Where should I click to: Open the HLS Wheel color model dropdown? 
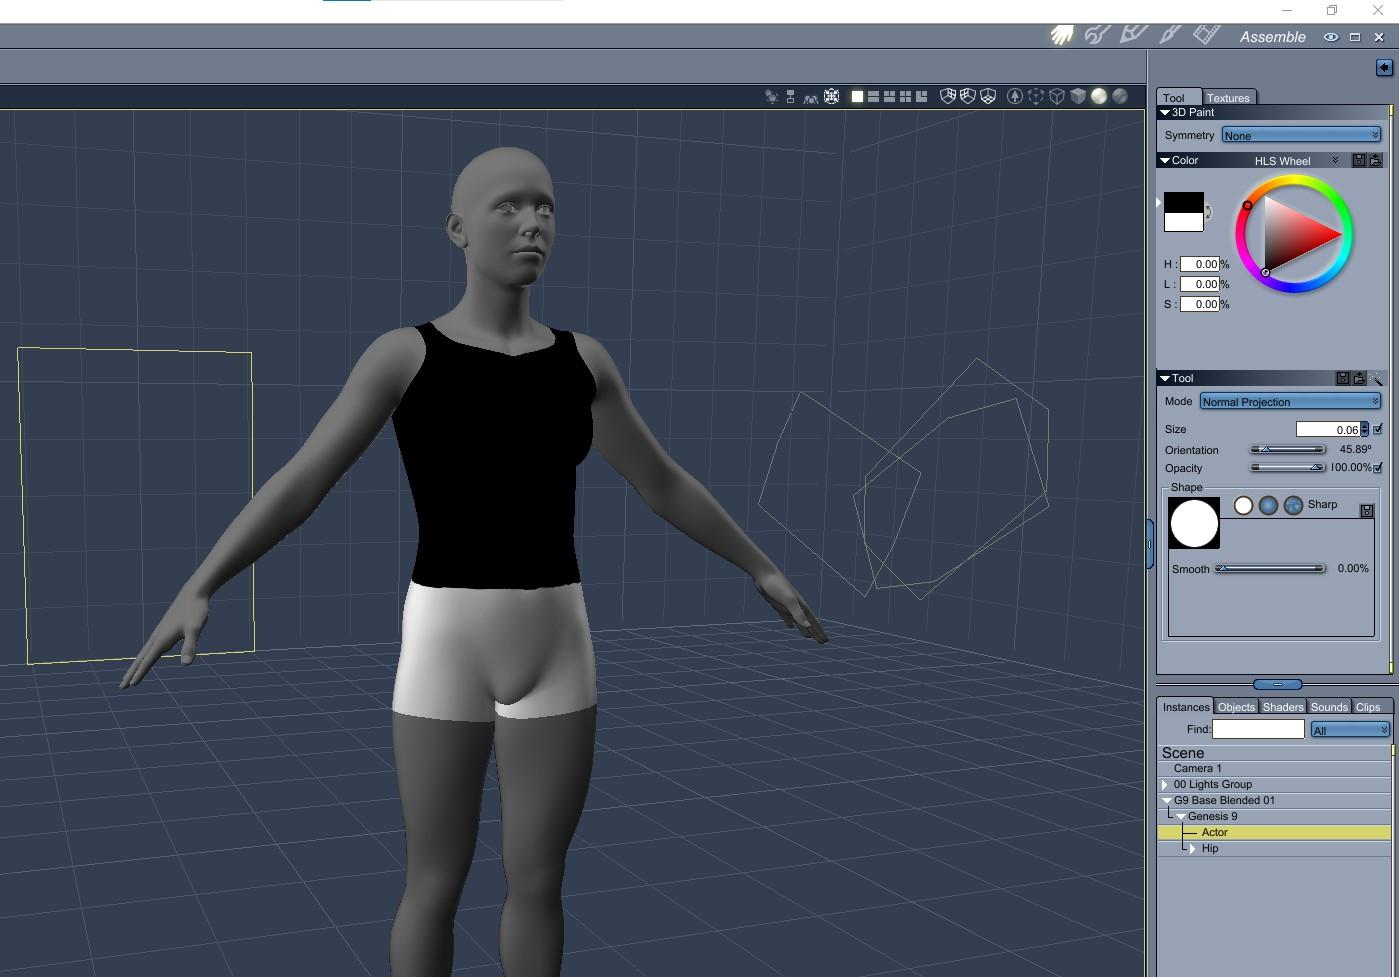point(1296,160)
